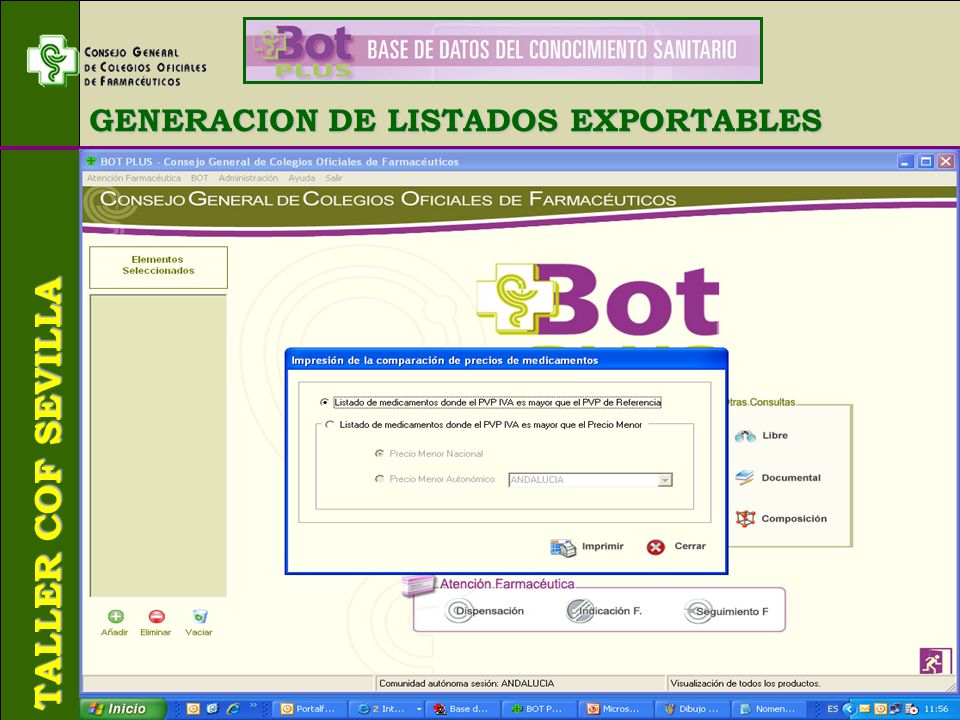Click the empty selected elements list panel
This screenshot has height=720, width=960.
(x=159, y=446)
